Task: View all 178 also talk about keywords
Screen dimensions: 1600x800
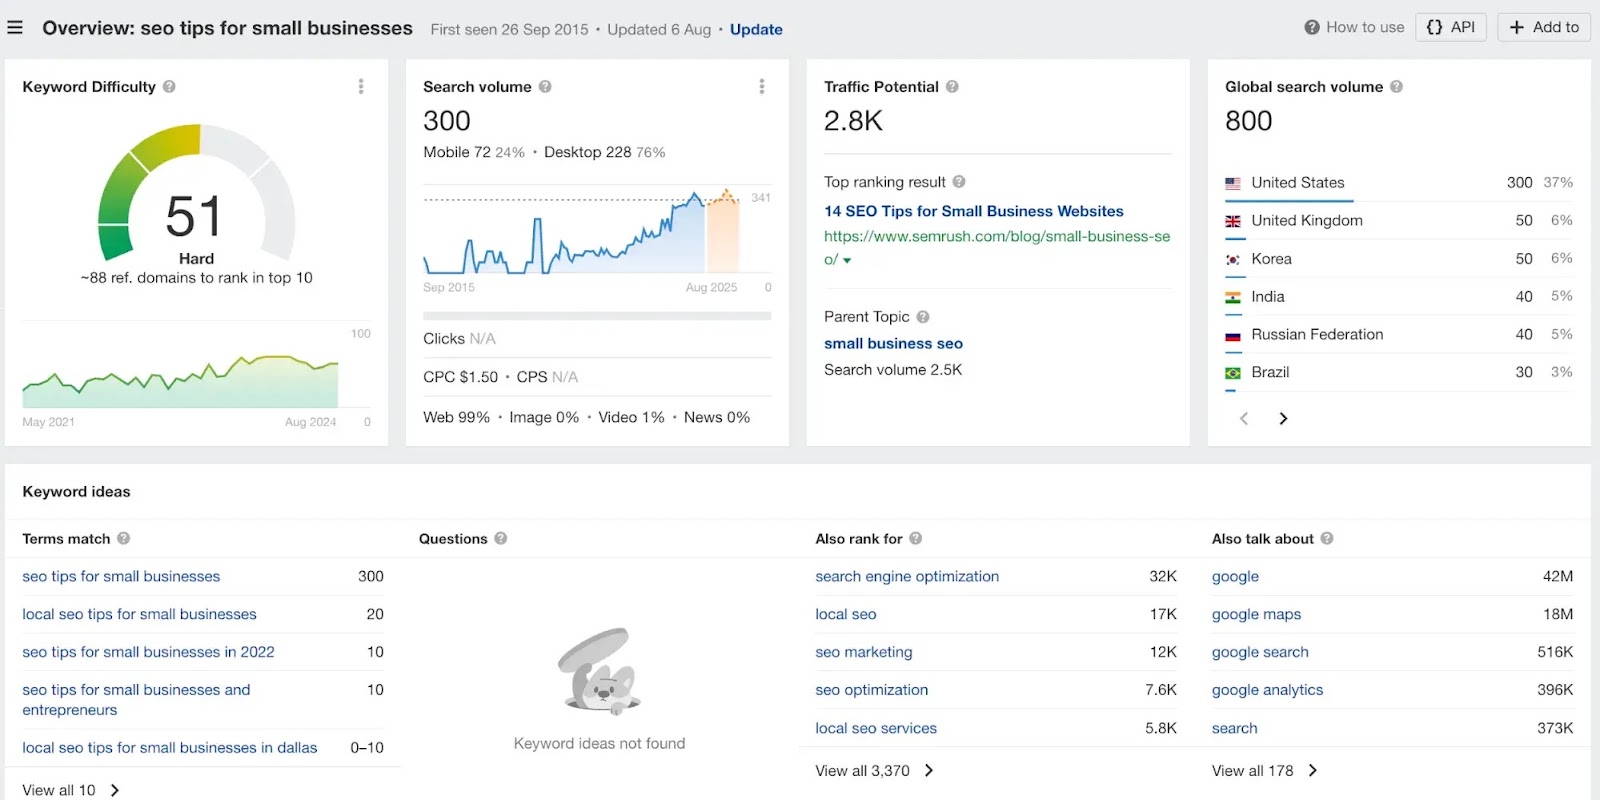Action: 1265,770
